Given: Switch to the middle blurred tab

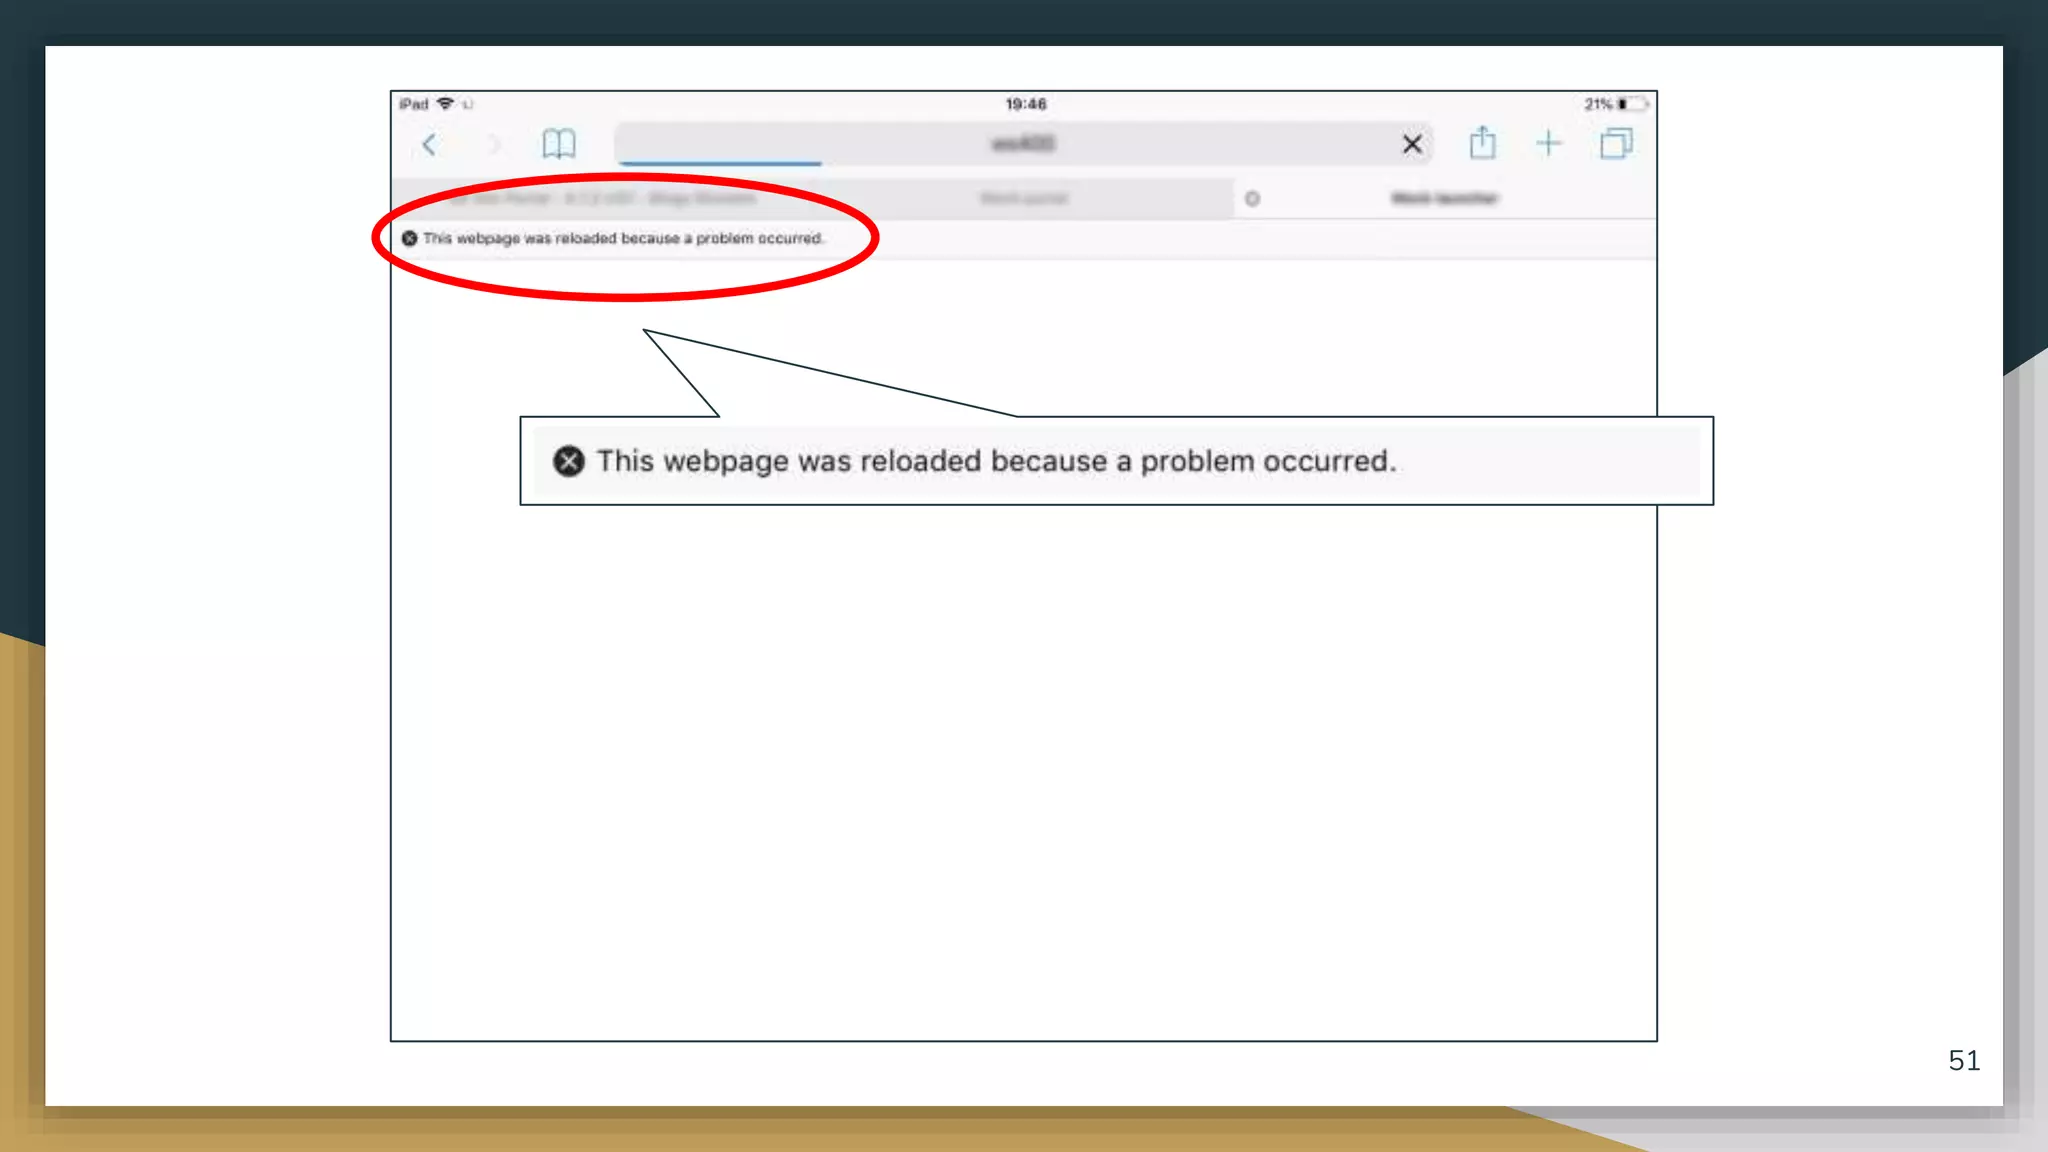Looking at the screenshot, I should click(x=1024, y=199).
